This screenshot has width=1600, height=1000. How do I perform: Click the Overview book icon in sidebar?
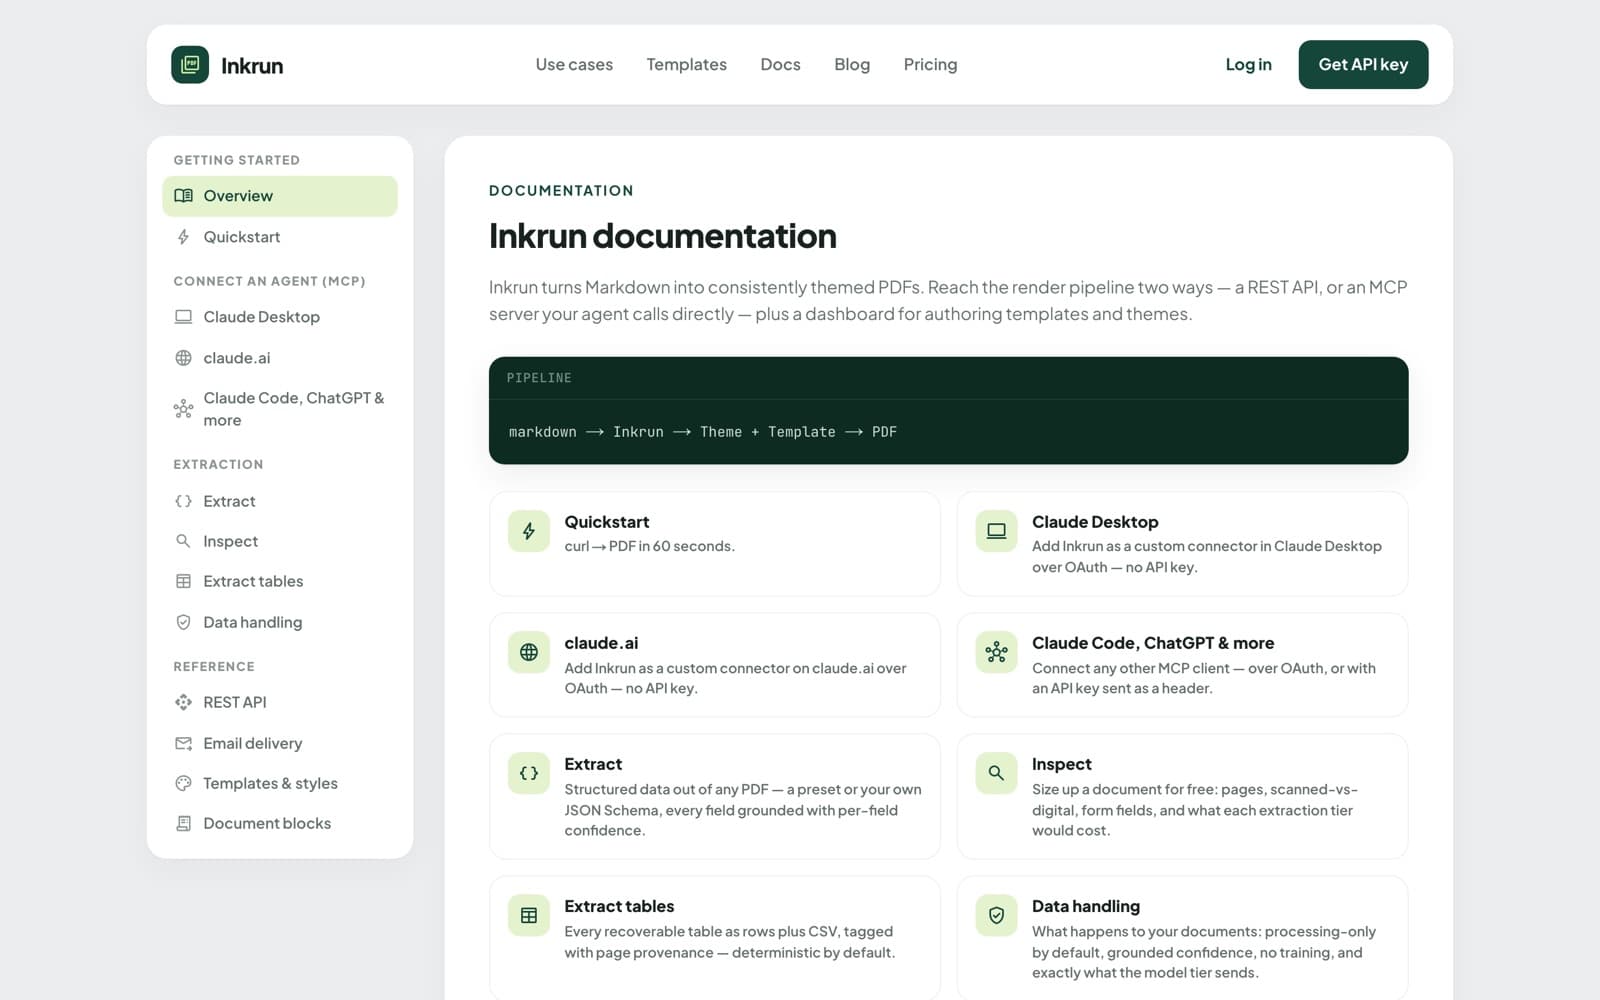pyautogui.click(x=183, y=196)
